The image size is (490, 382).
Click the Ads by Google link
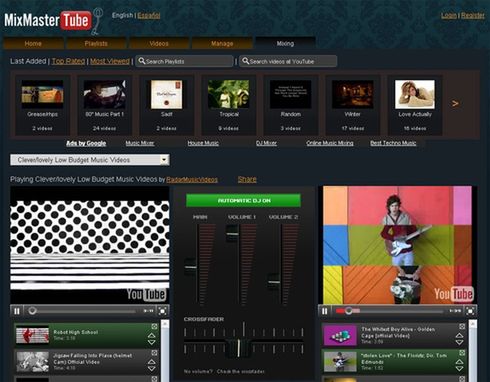86,143
